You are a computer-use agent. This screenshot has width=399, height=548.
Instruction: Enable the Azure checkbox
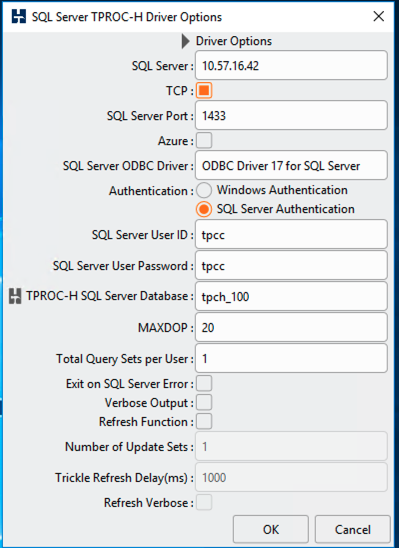coord(204,140)
